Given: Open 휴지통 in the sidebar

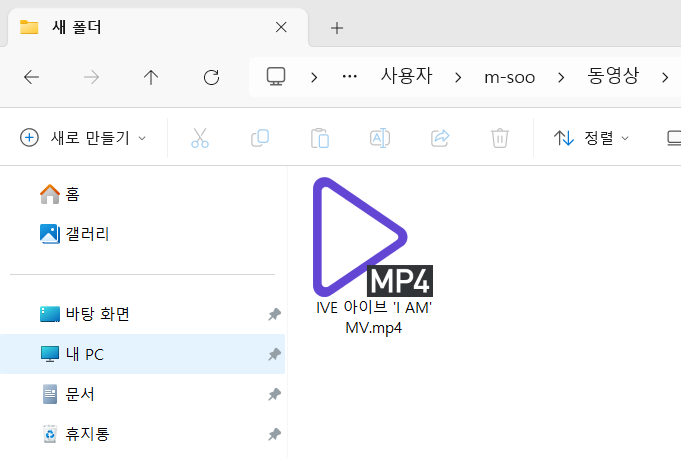Looking at the screenshot, I should tap(76, 434).
